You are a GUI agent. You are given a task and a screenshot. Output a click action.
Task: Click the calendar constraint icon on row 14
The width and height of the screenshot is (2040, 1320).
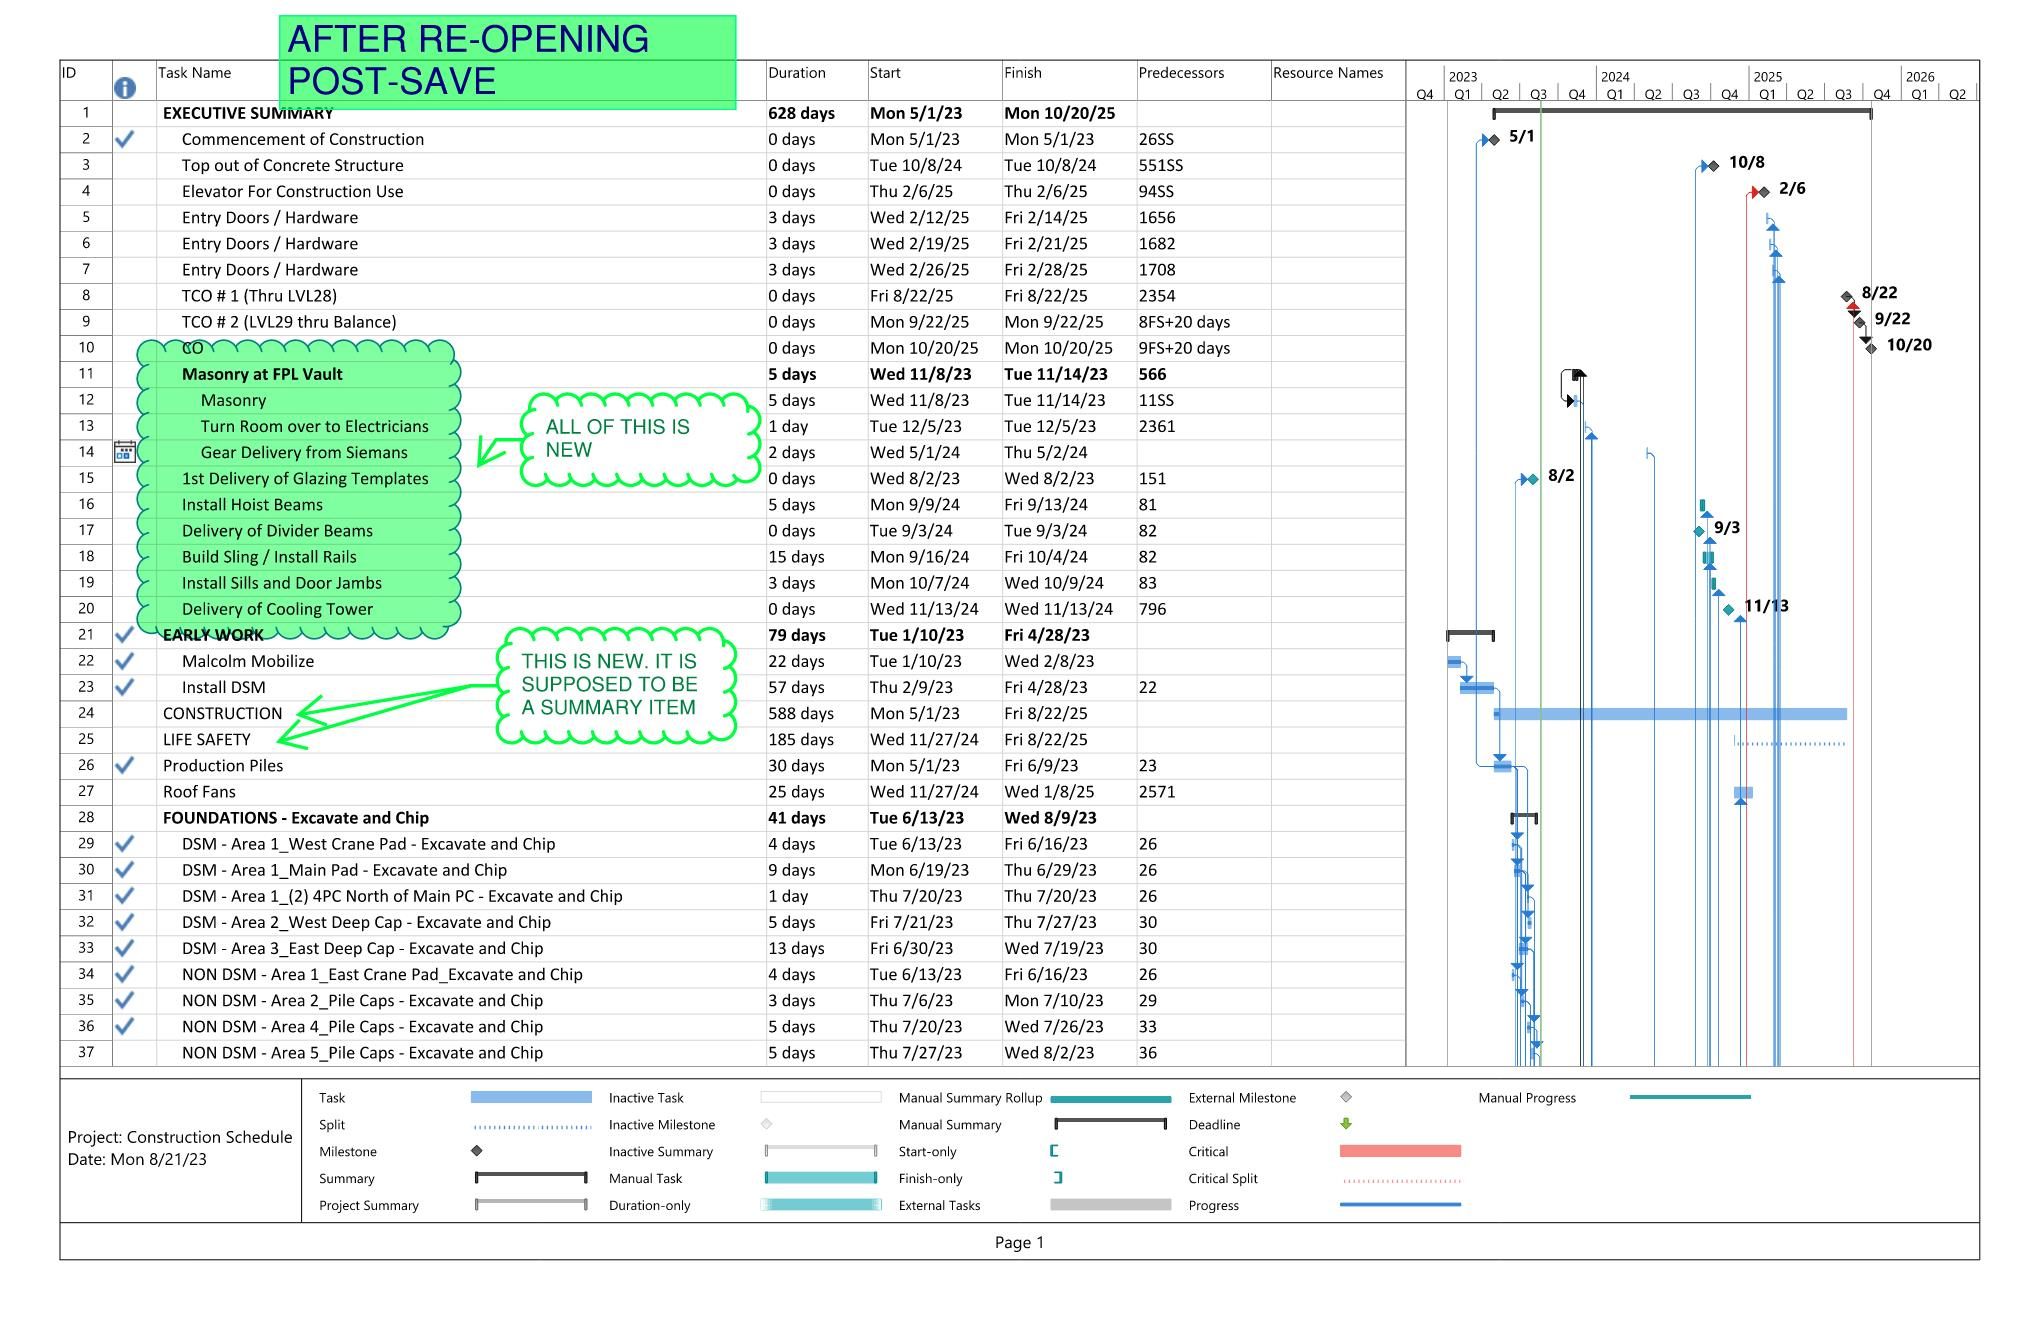(125, 452)
